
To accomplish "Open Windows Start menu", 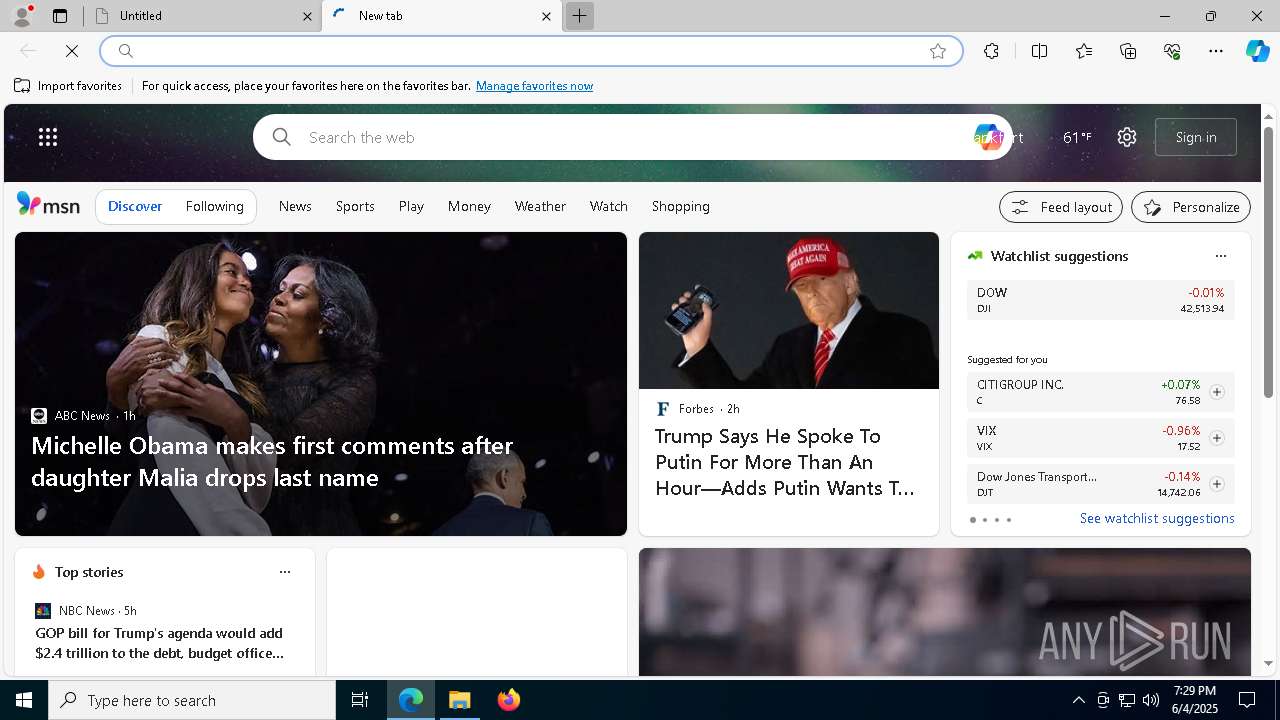I will tap(24, 700).
